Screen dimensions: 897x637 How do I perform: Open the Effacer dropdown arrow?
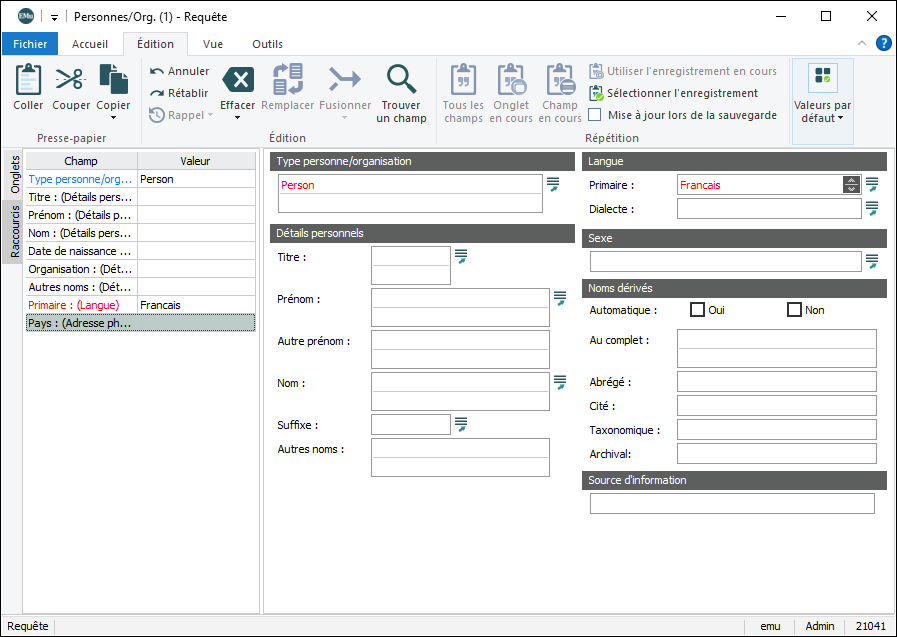[x=238, y=118]
